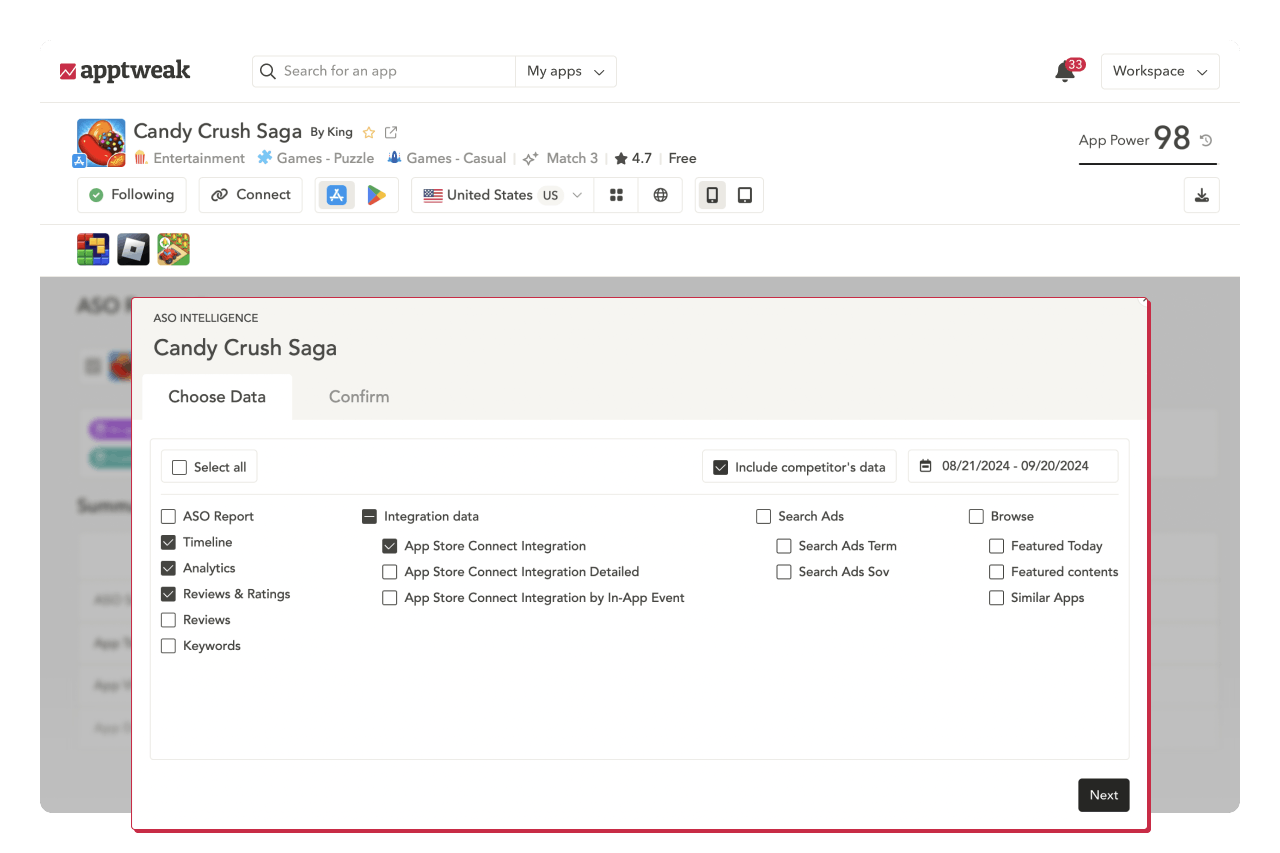Open the United States country selector
The image size is (1280, 853).
(x=501, y=195)
